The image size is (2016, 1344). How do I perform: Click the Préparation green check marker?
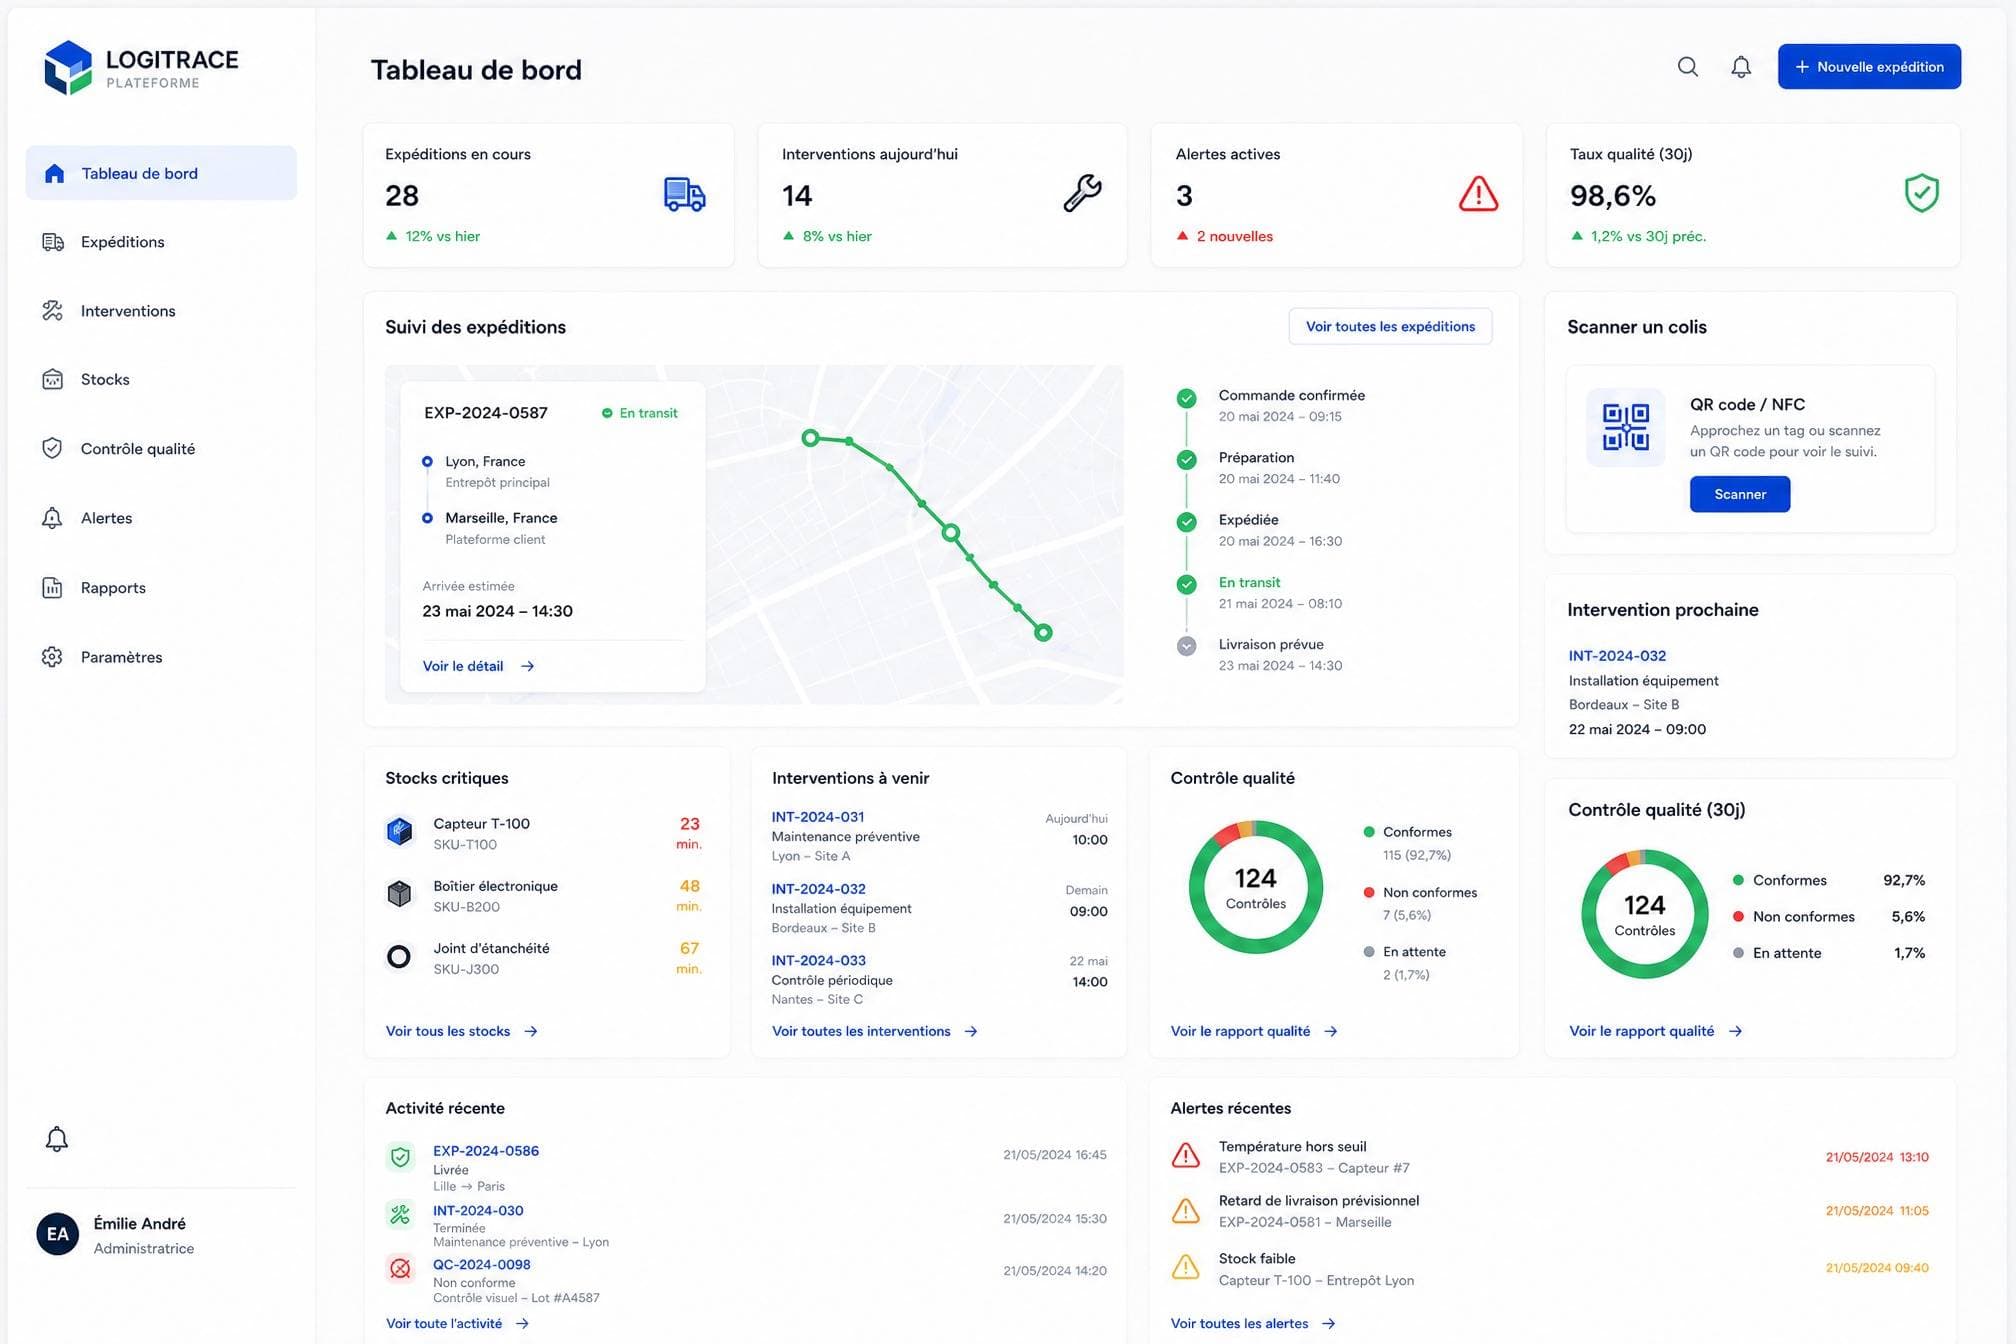click(1186, 460)
